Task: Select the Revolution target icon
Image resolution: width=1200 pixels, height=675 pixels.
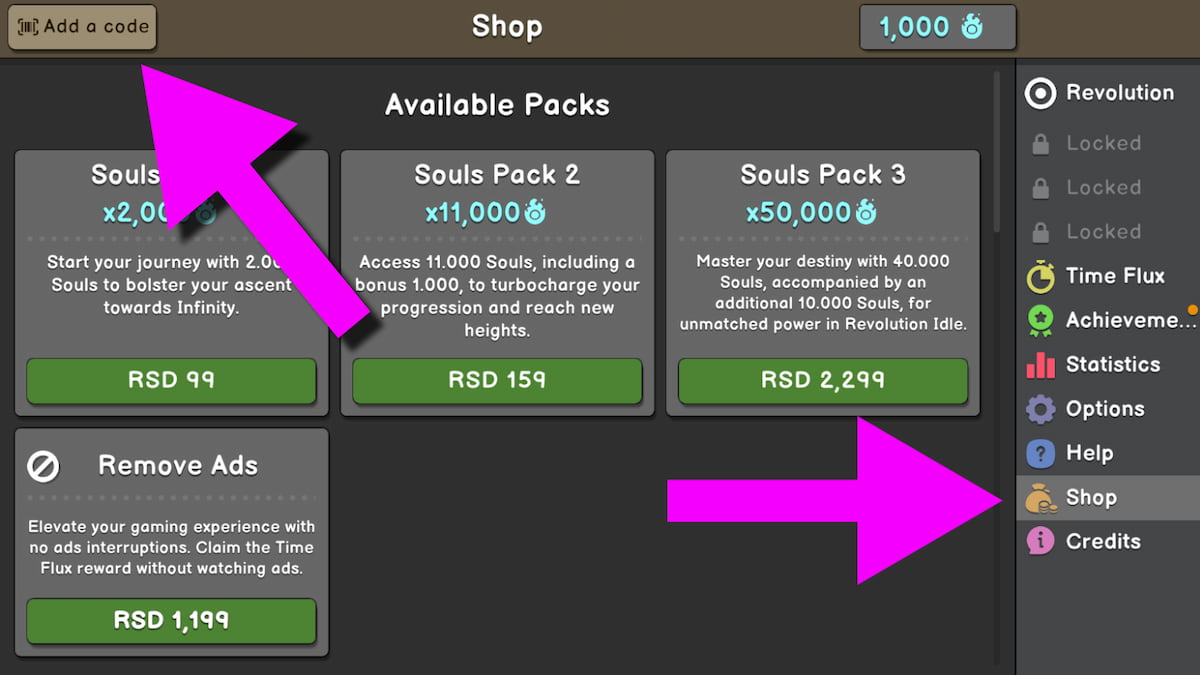Action: click(1040, 92)
